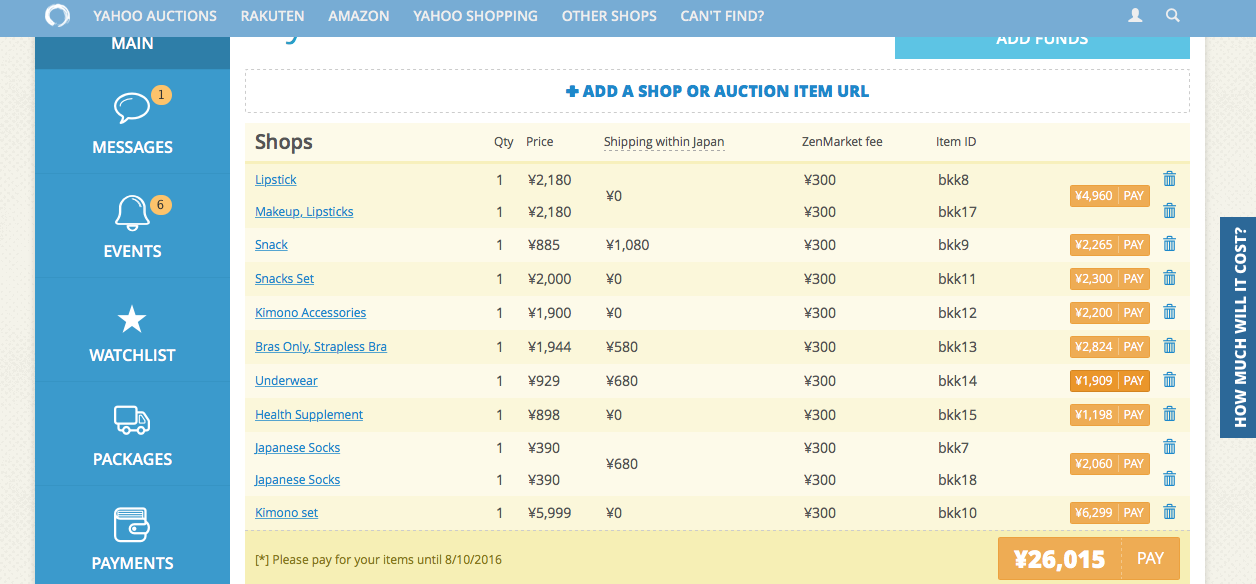Open Health Supplement link
The height and width of the screenshot is (584, 1256).
(309, 415)
